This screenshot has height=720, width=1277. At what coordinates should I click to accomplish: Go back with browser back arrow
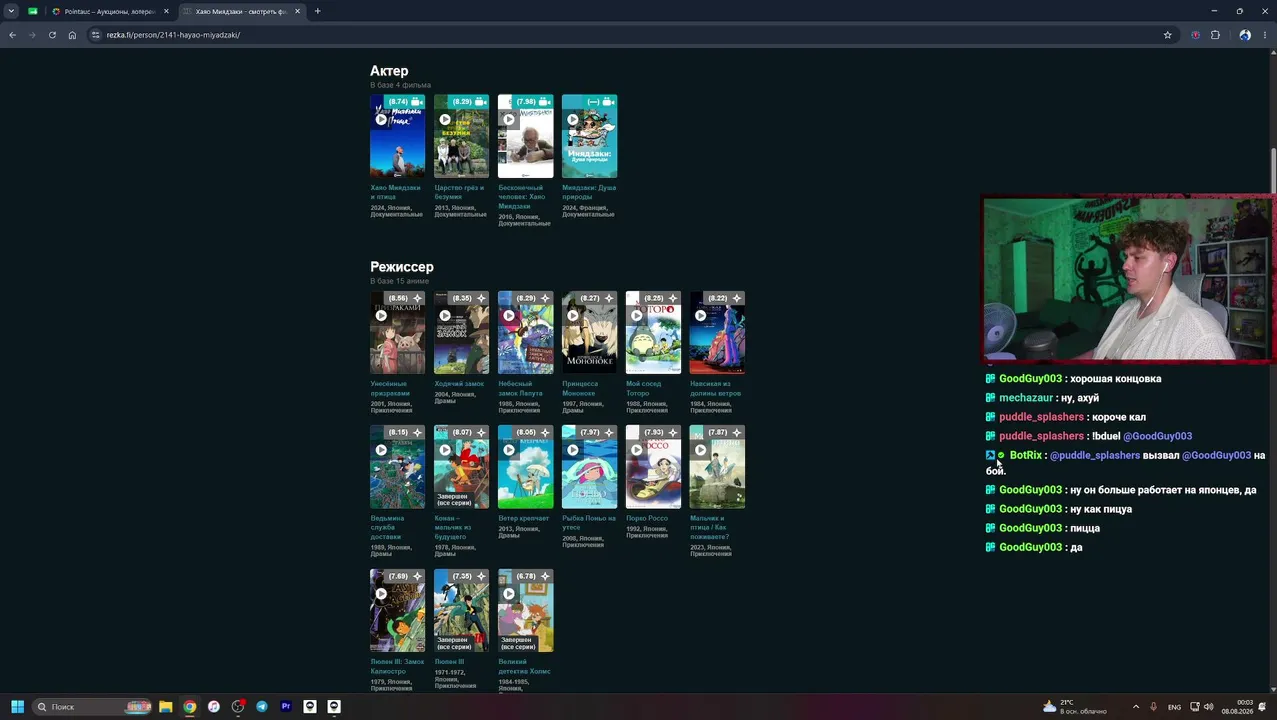coord(12,35)
